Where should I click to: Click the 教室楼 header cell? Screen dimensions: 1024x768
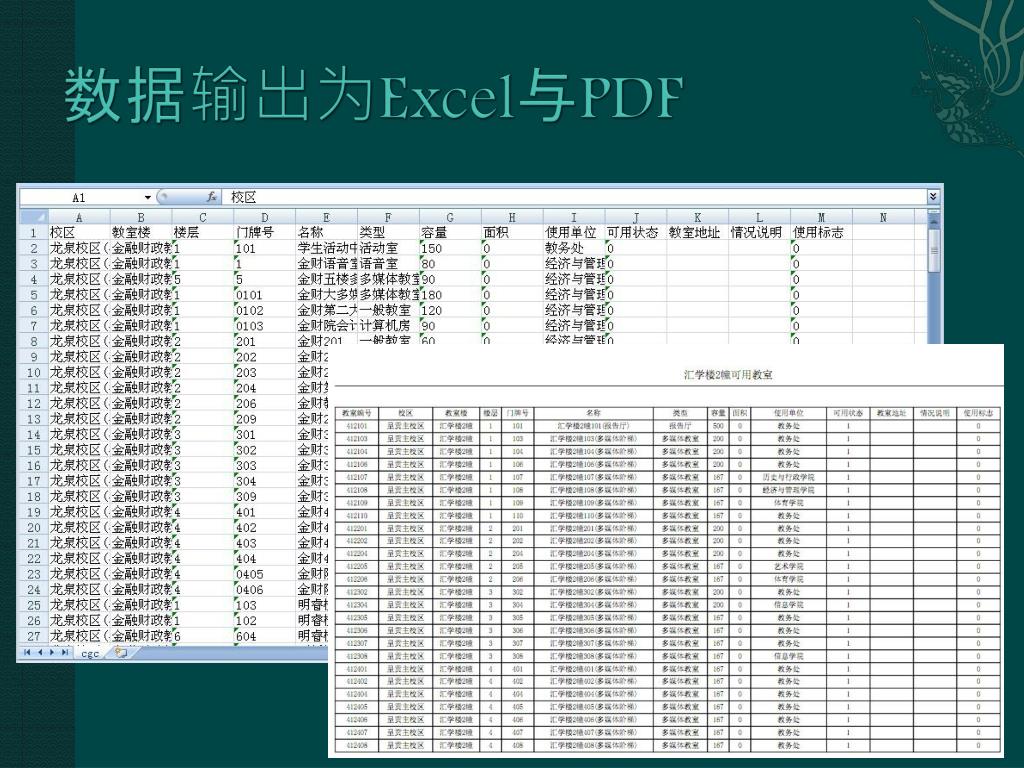pyautogui.click(x=140, y=232)
